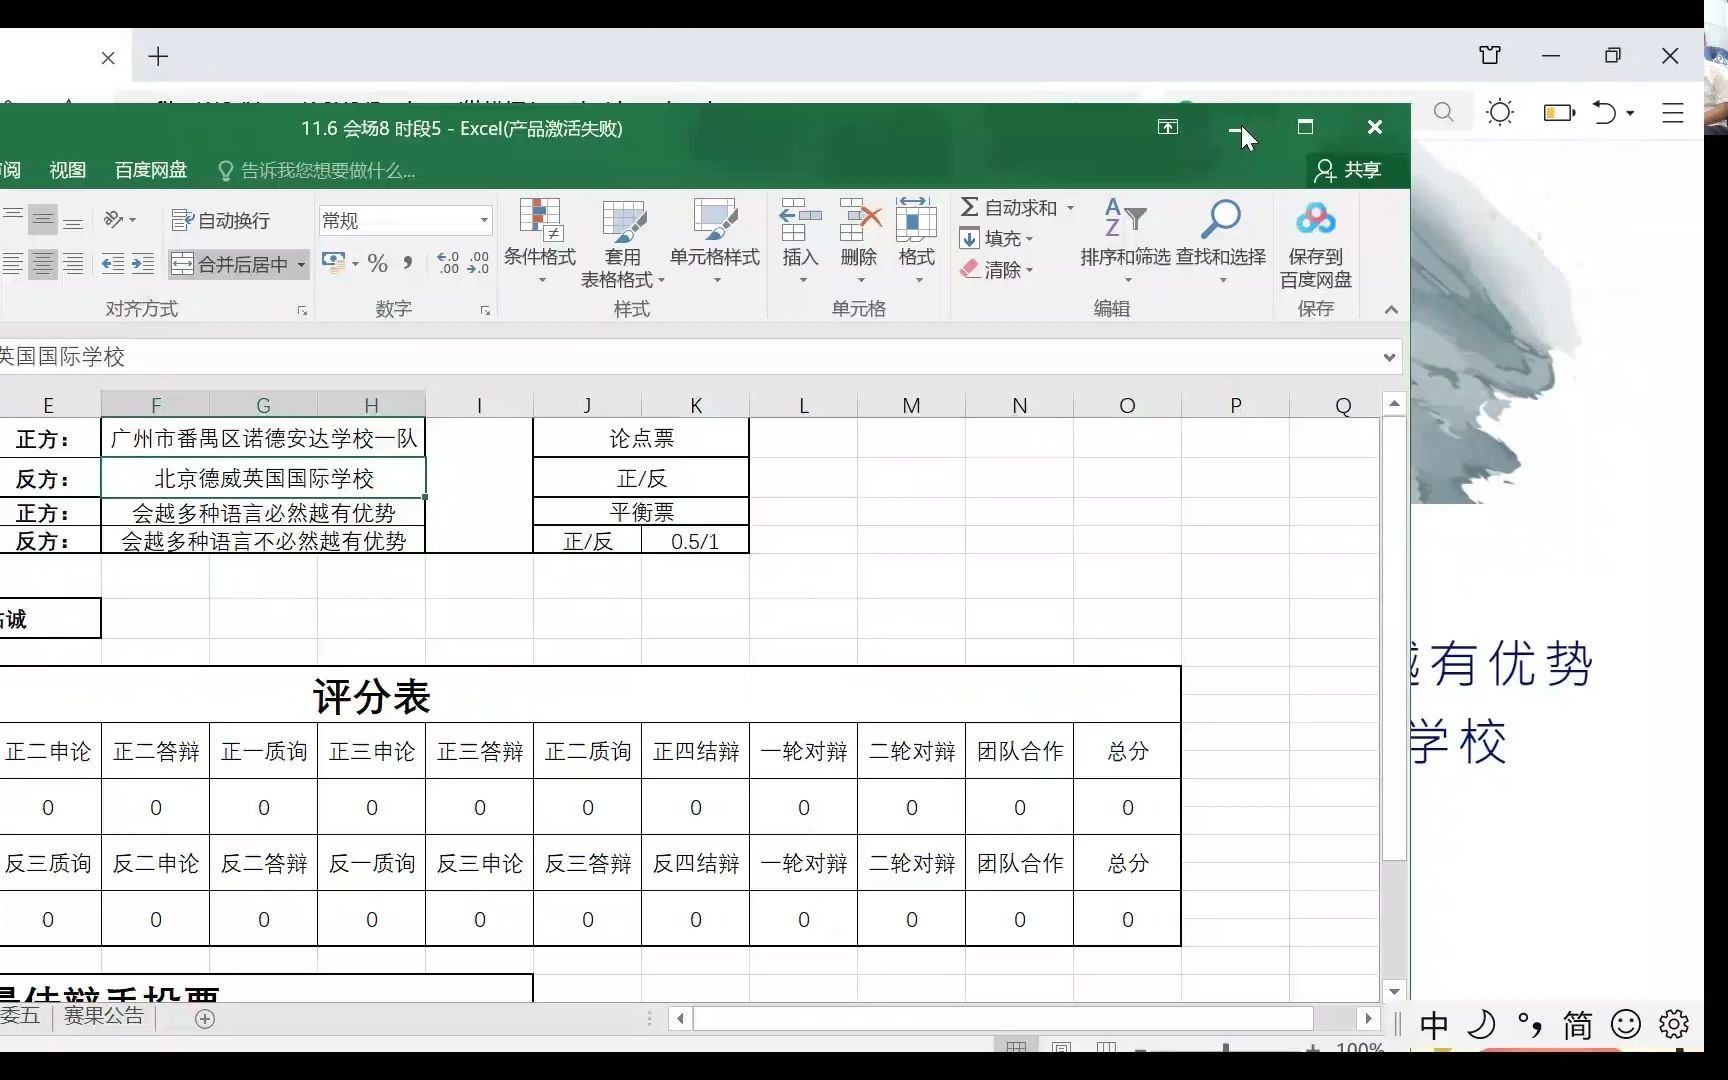This screenshot has height=1080, width=1728.
Task: Apply percent style with the % icon
Action: [x=377, y=264]
